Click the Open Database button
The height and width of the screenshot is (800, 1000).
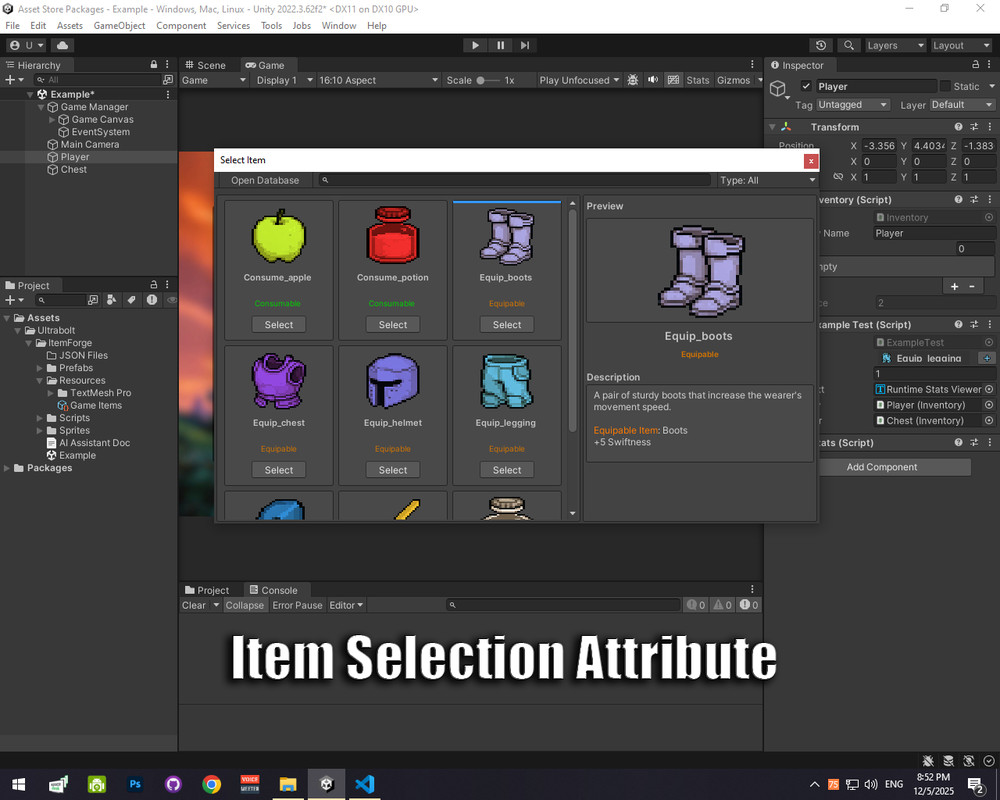click(x=266, y=180)
